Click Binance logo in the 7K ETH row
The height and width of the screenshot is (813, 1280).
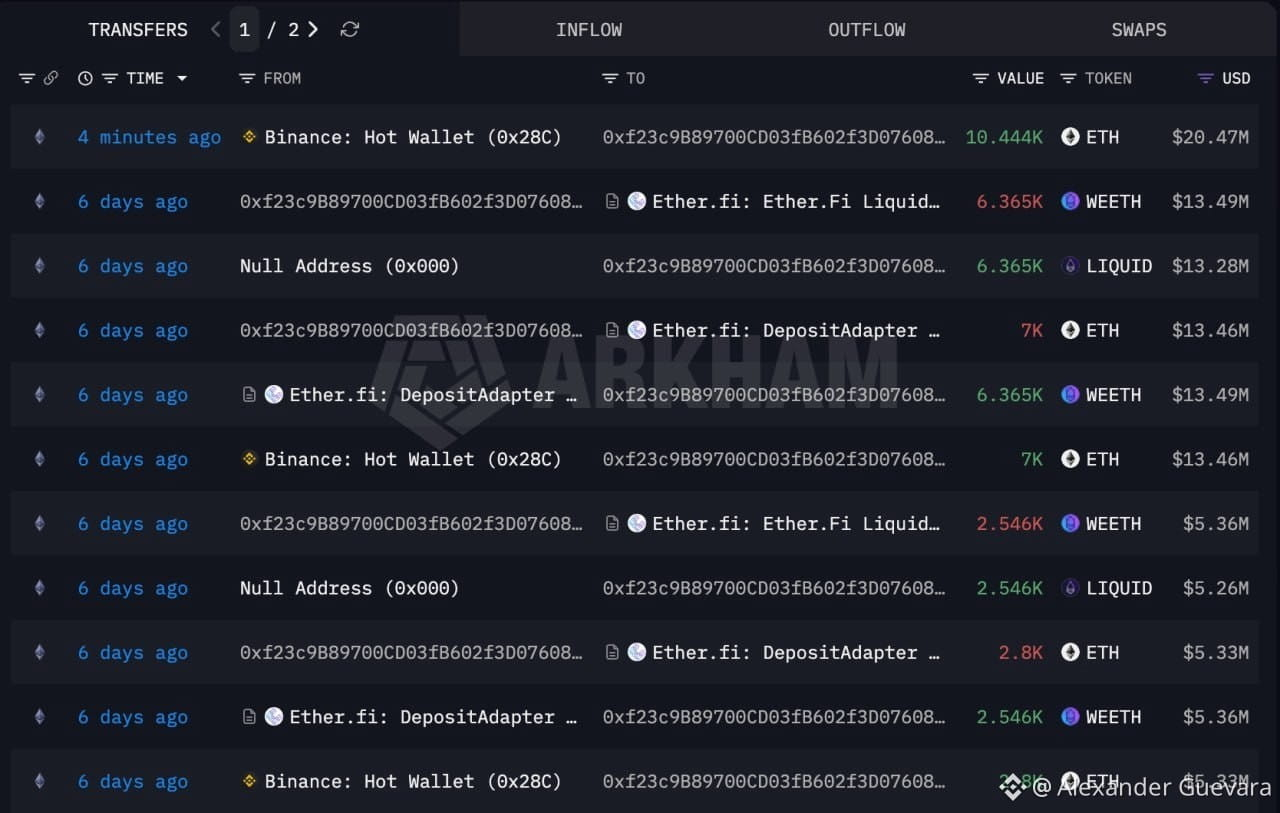click(249, 459)
